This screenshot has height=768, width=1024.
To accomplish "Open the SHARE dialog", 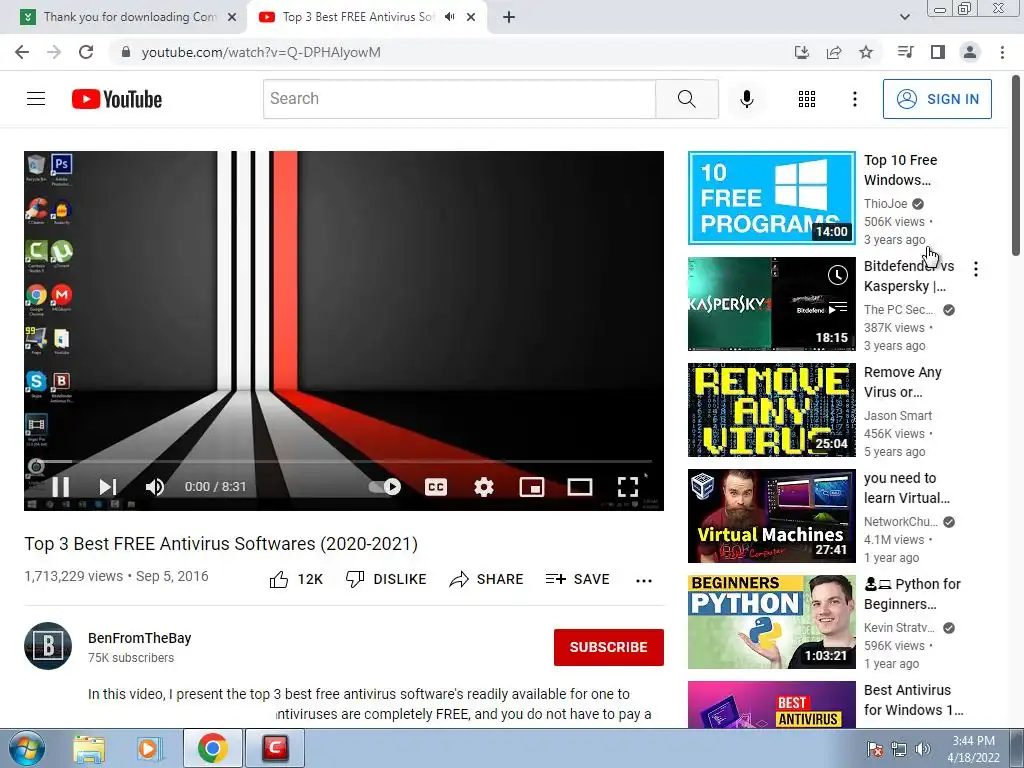I will click(487, 579).
